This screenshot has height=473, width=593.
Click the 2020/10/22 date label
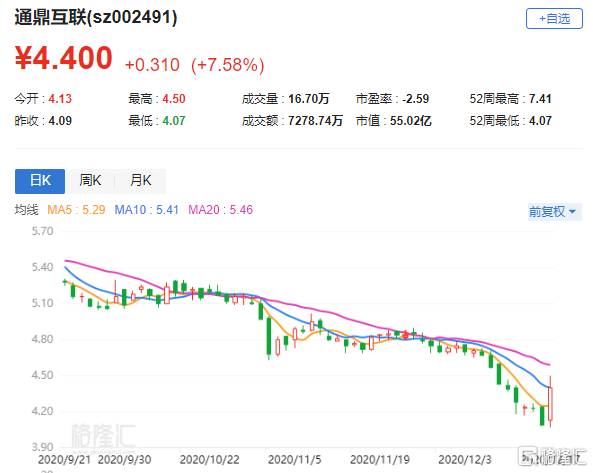click(x=210, y=460)
